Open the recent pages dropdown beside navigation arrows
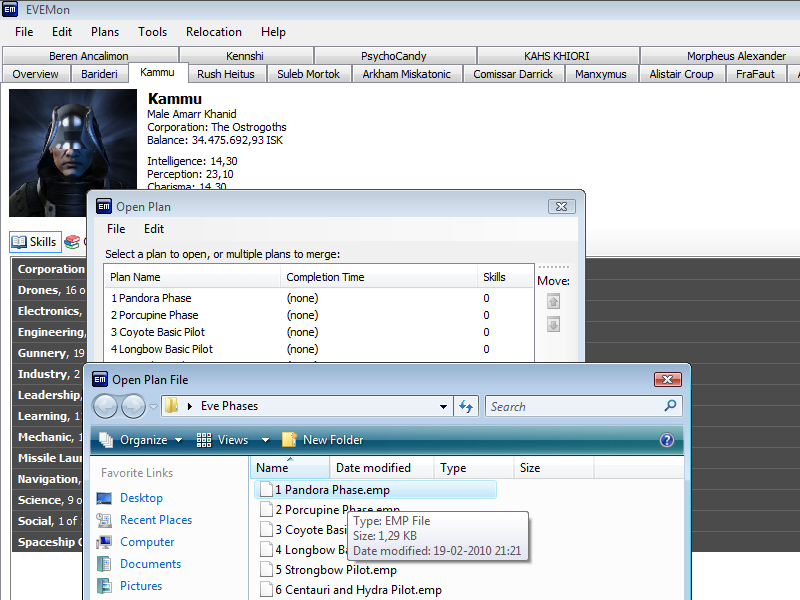The width and height of the screenshot is (800, 600). click(x=153, y=407)
